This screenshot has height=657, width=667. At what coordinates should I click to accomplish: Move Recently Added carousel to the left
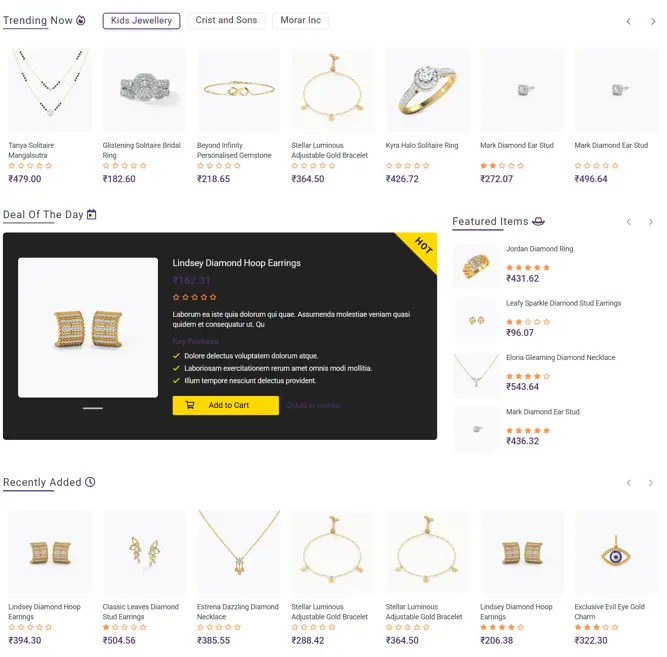pos(628,483)
